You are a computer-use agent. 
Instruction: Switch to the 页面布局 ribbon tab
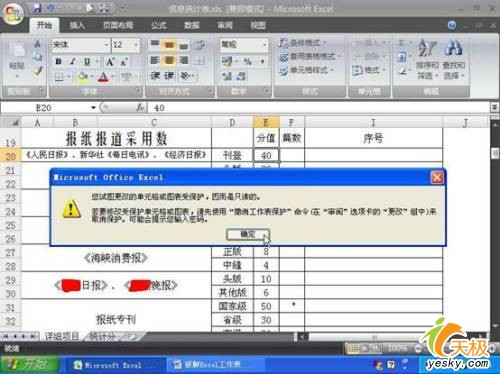coord(118,25)
